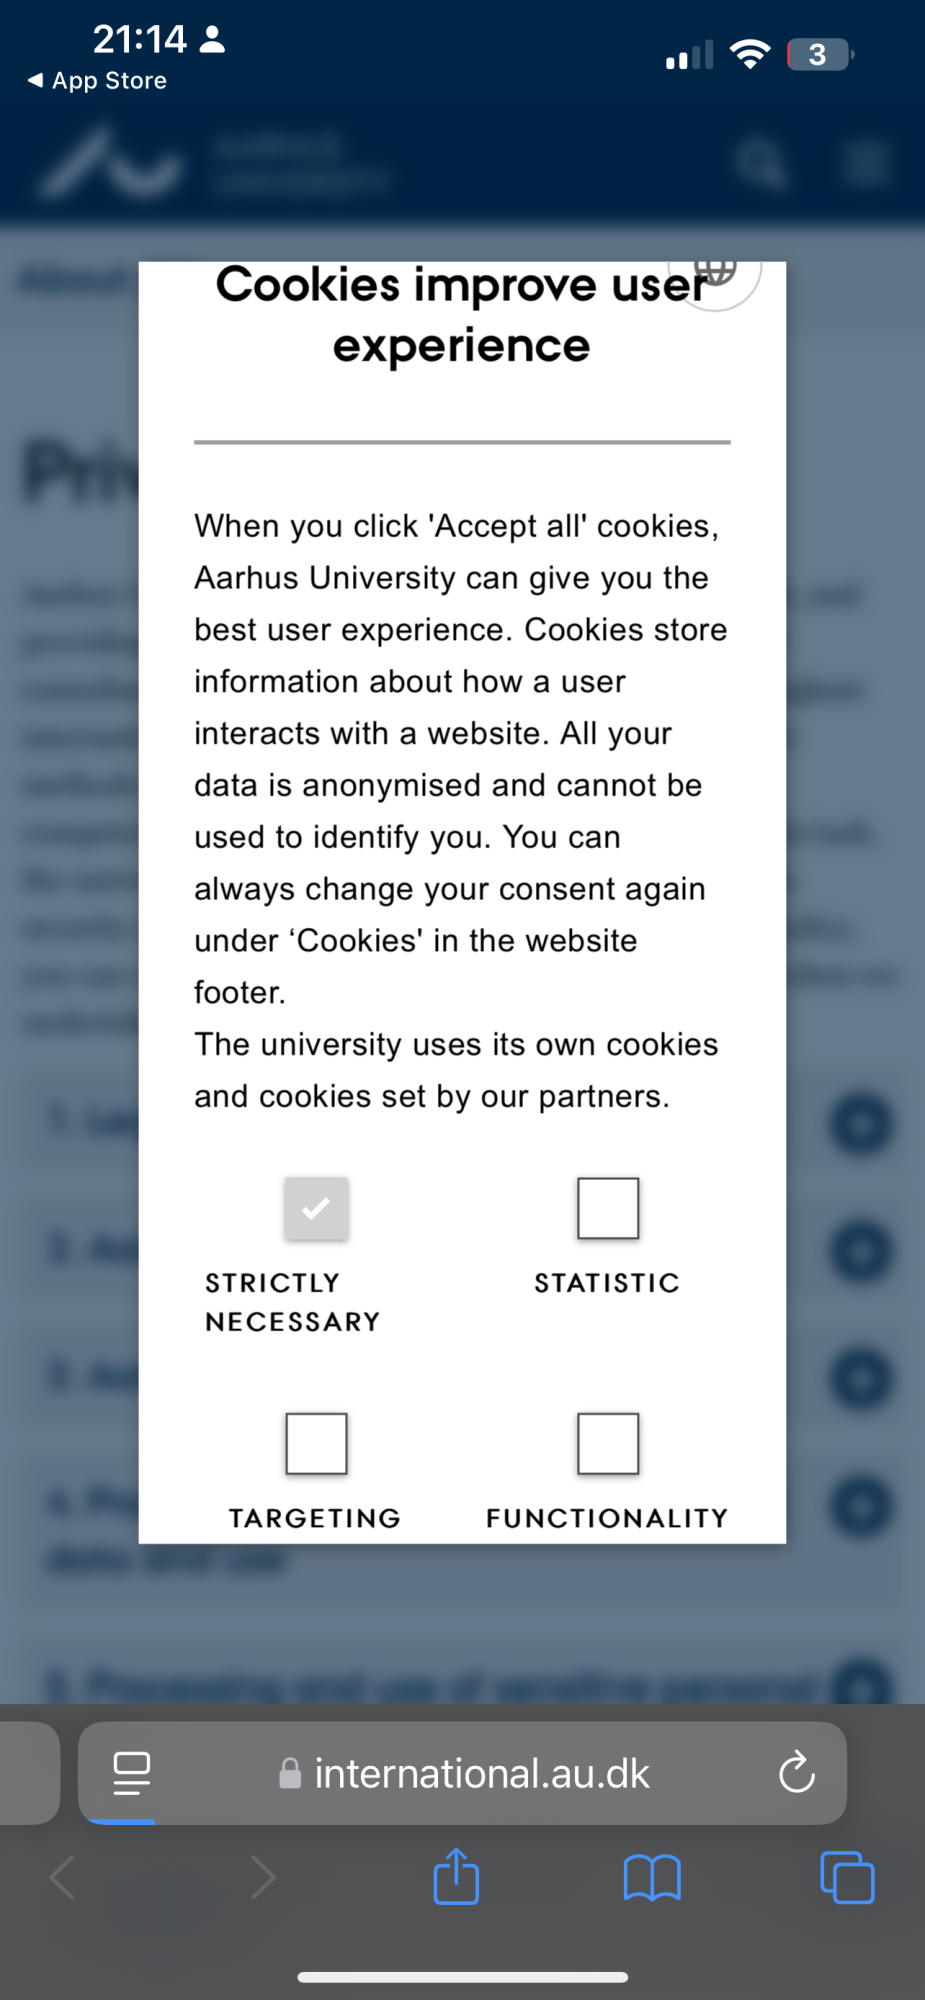Tap the international.au.dk address field
Viewport: 925px width, 2000px height.
[462, 1773]
